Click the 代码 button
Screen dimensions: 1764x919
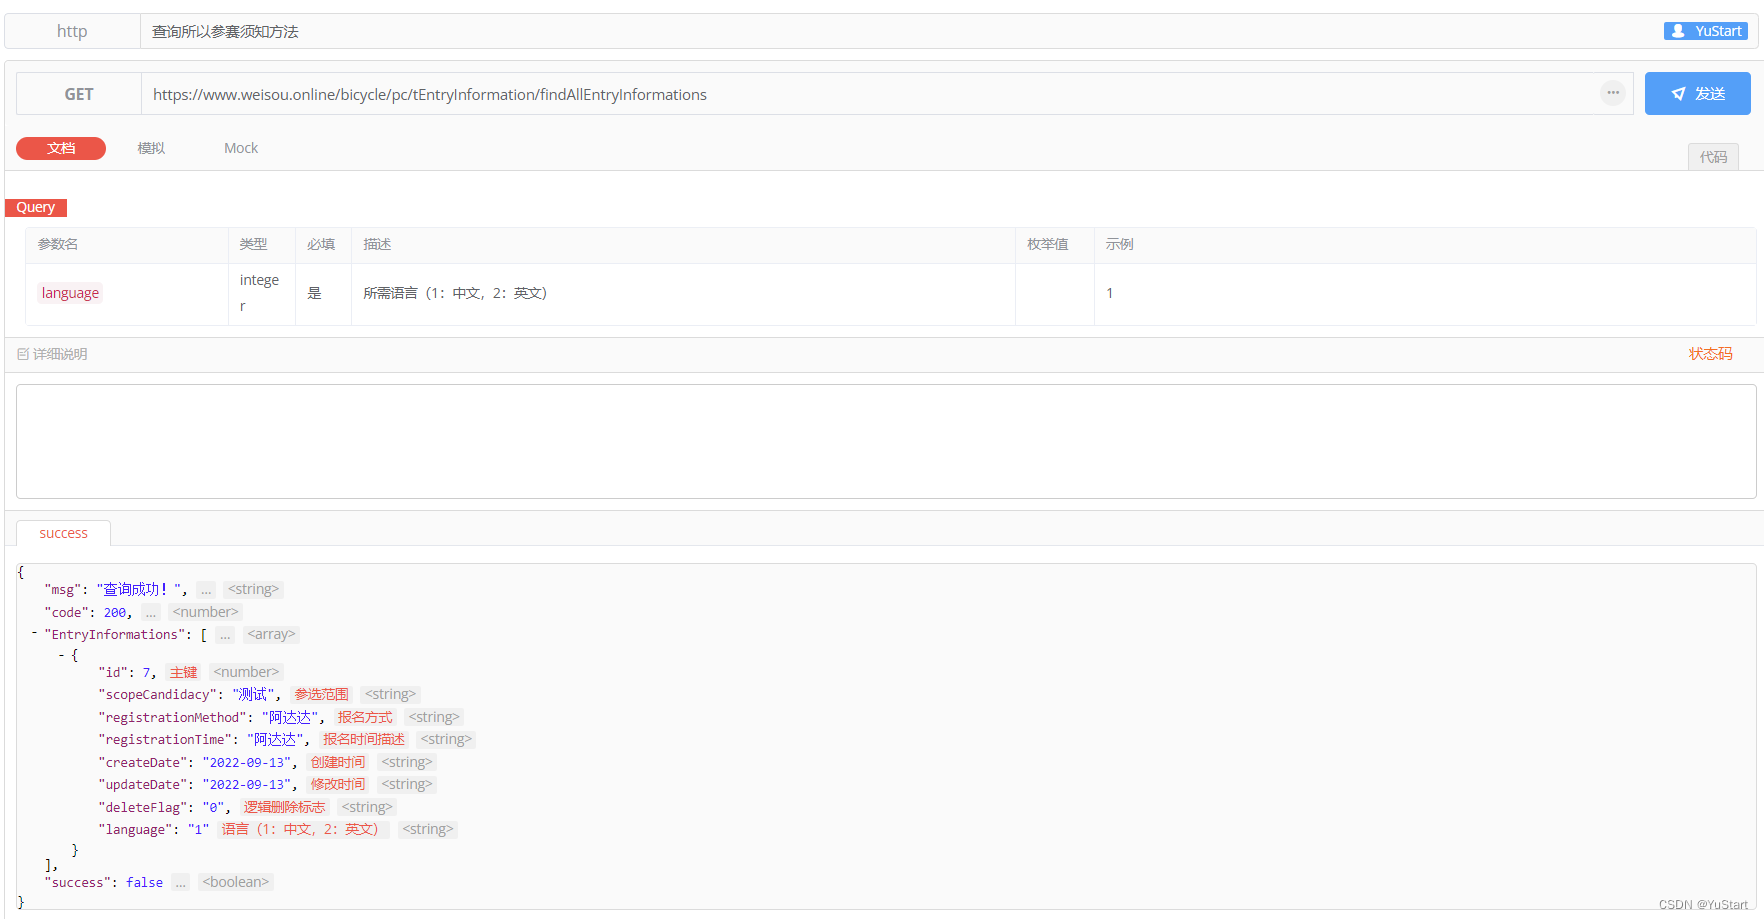tap(1713, 157)
